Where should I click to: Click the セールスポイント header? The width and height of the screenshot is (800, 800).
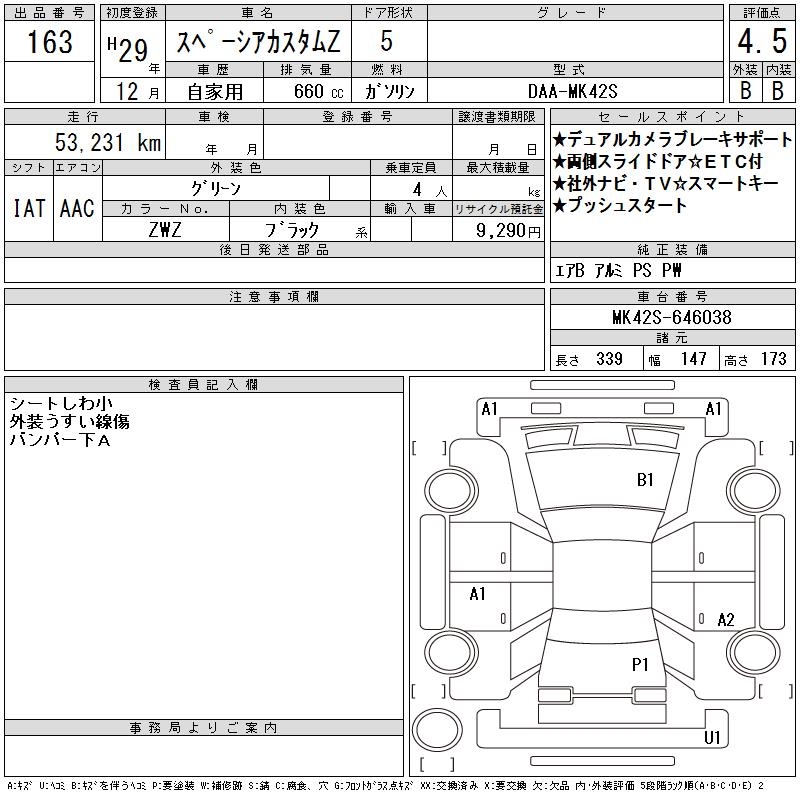coord(672,117)
